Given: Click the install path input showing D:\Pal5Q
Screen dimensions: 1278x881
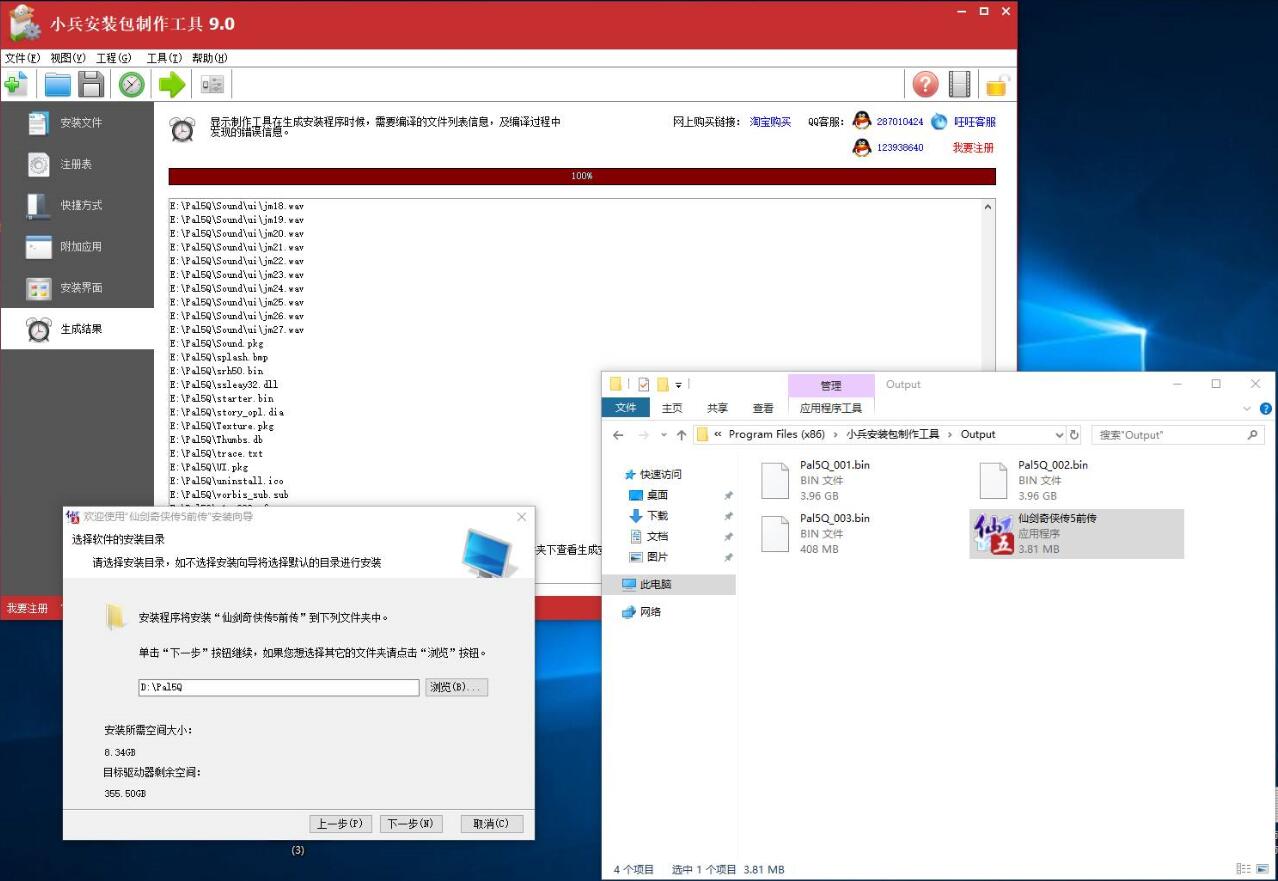Looking at the screenshot, I should (x=279, y=687).
